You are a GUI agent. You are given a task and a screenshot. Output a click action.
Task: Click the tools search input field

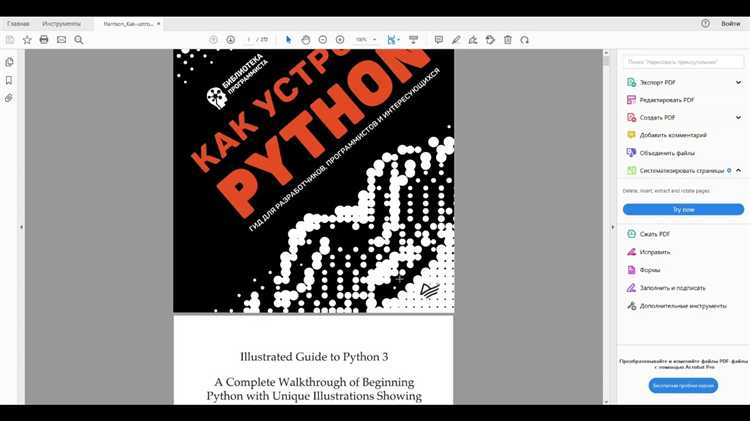(x=683, y=62)
